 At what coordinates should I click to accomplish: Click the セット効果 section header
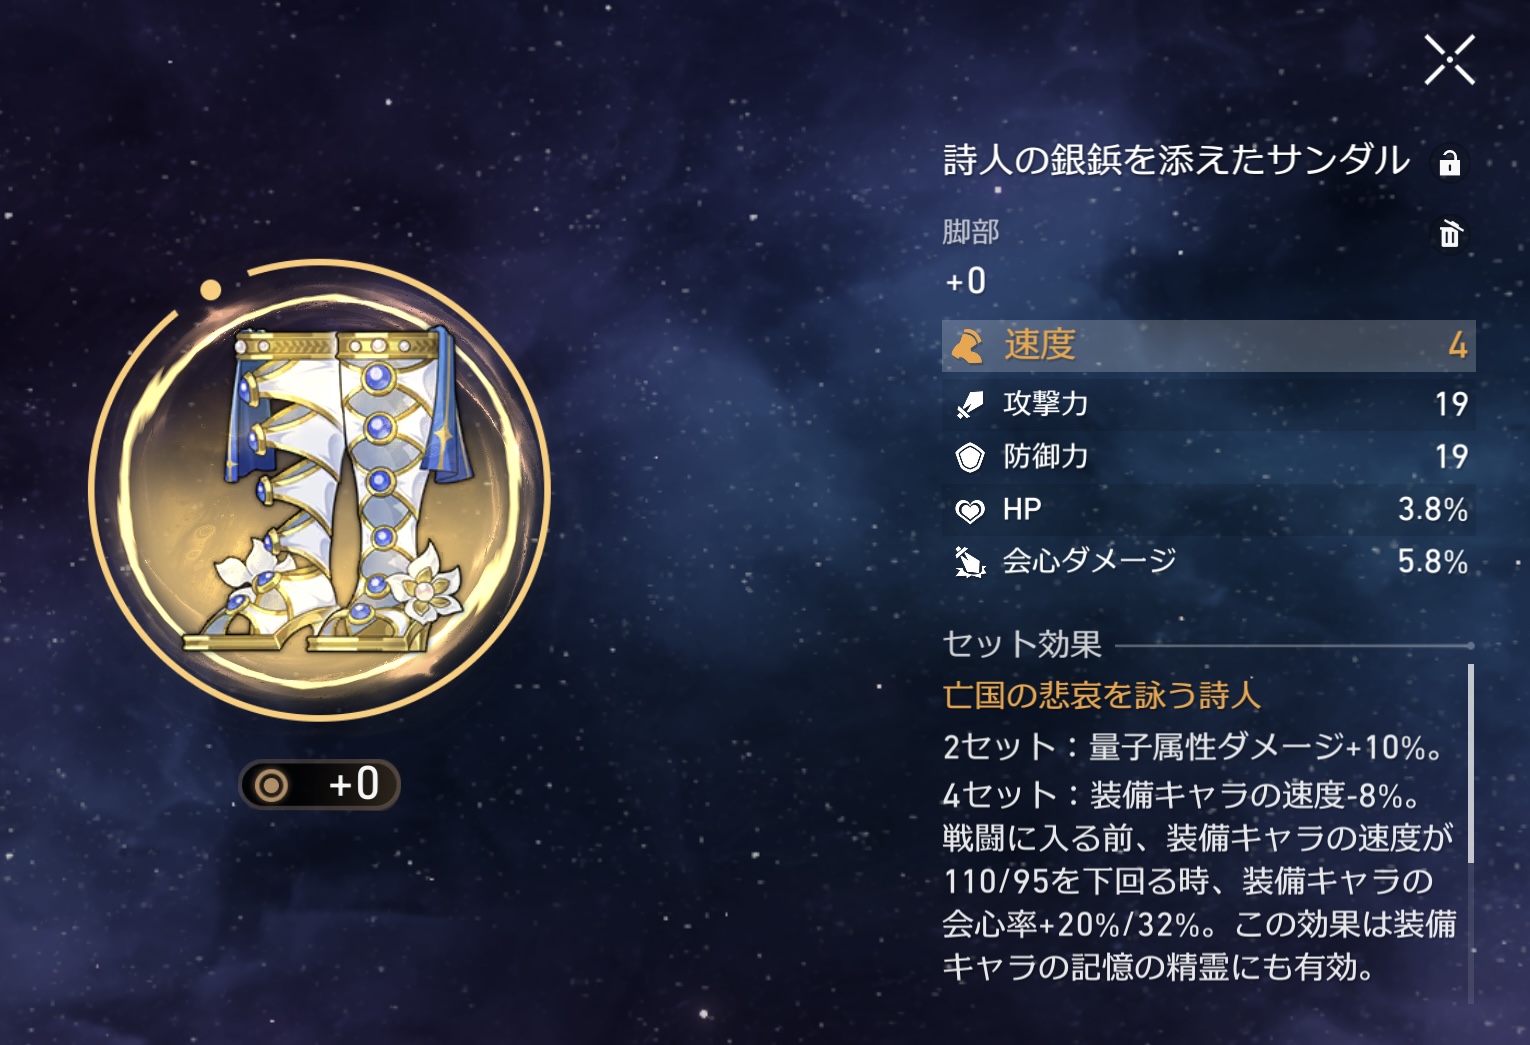1022,644
